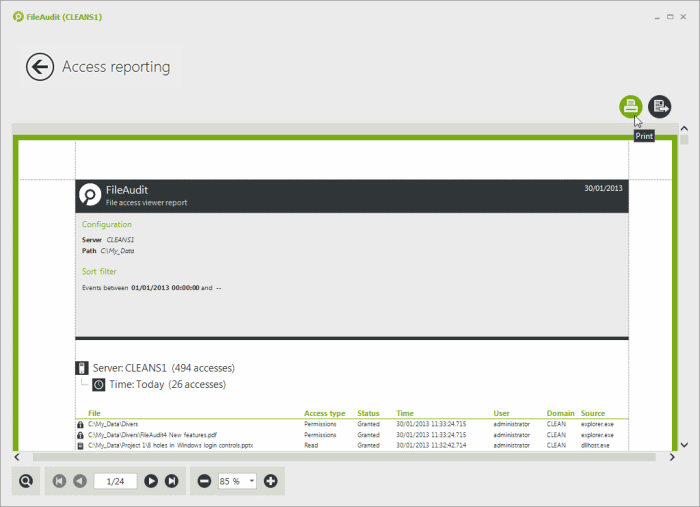Screen dimensions: 700x507
Task: Click the back arrow beside Access reporting
Action: tap(40, 67)
